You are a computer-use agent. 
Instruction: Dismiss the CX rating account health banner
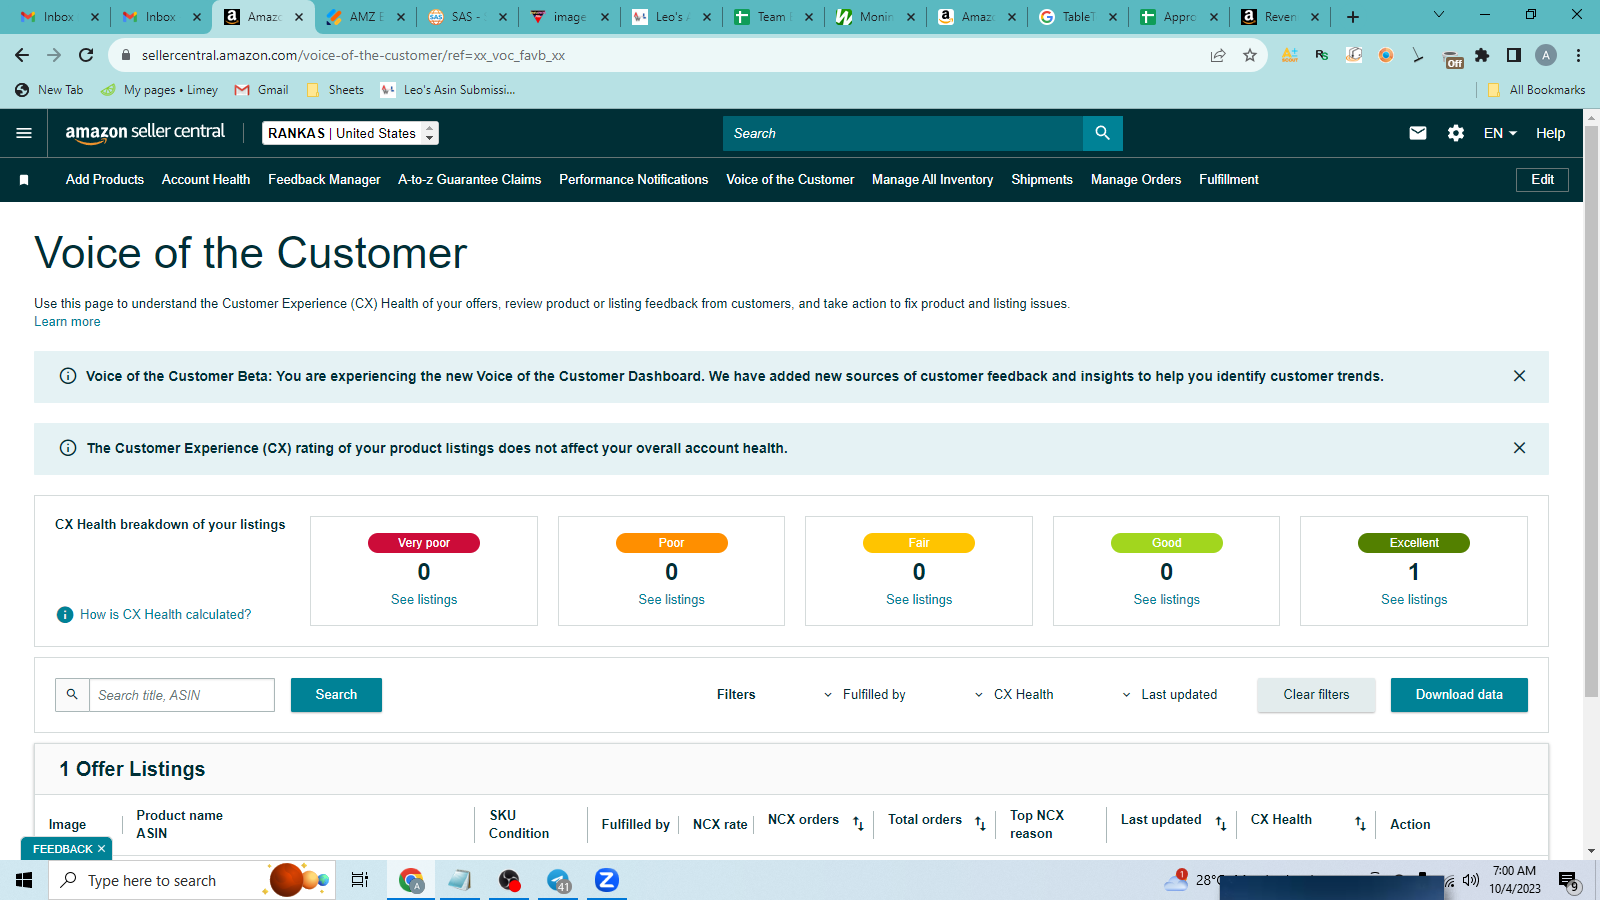(1519, 448)
